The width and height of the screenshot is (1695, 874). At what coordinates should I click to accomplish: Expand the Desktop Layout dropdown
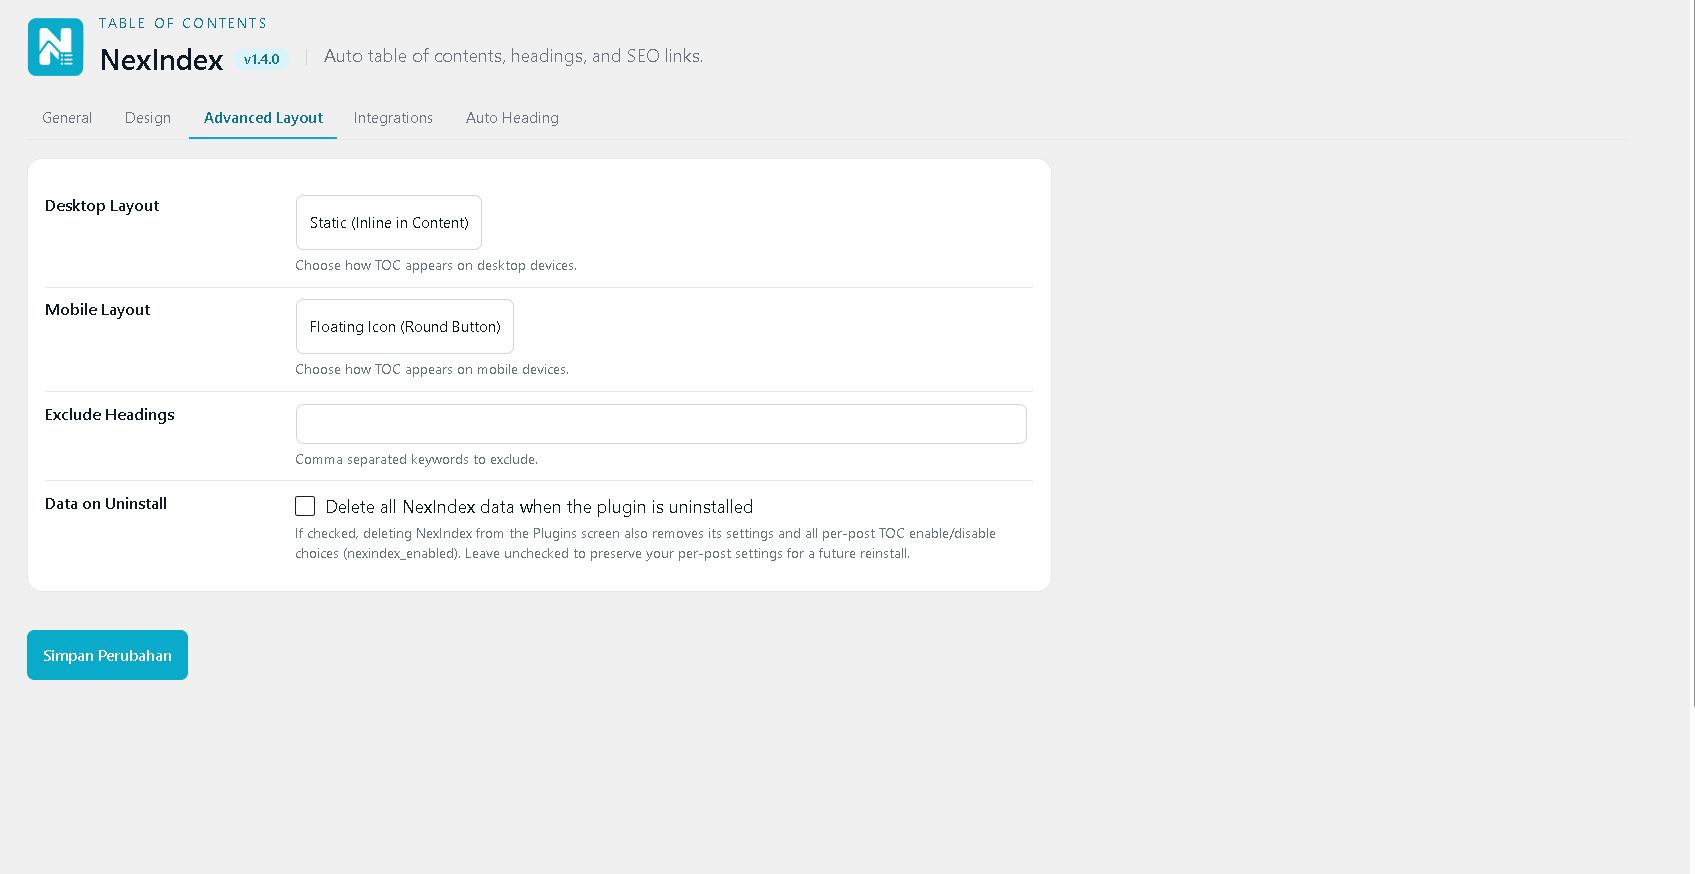pyautogui.click(x=389, y=222)
